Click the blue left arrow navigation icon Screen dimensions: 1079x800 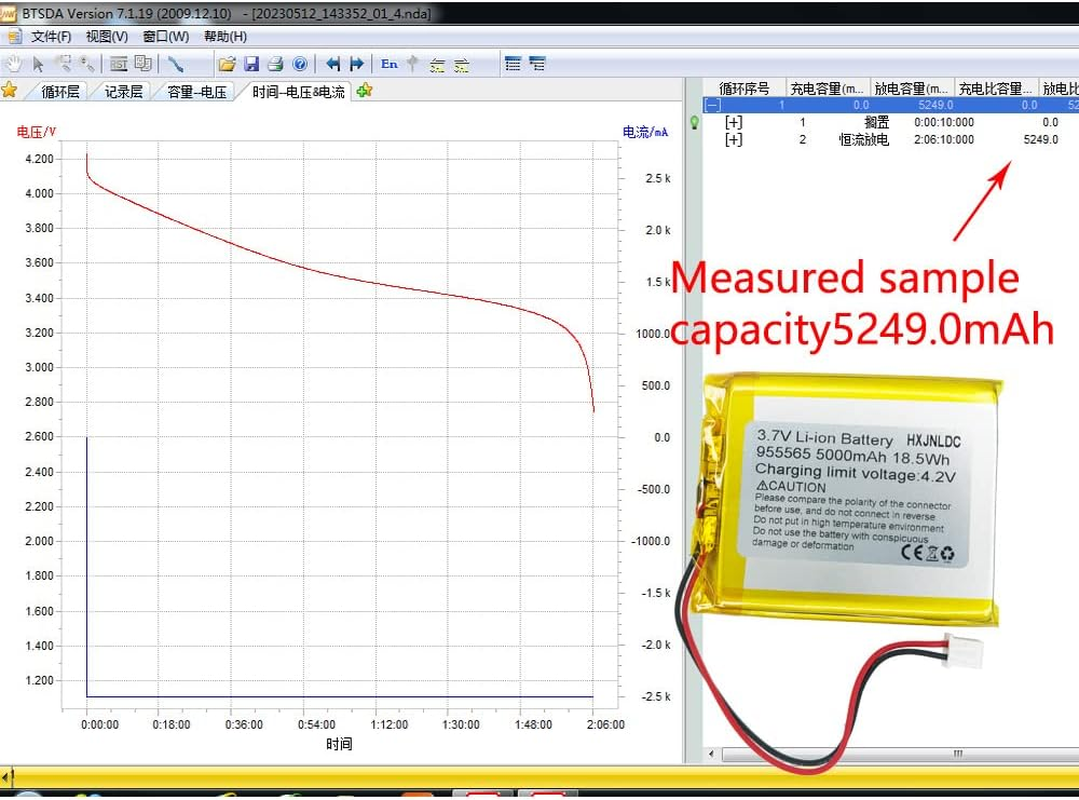[x=333, y=64]
